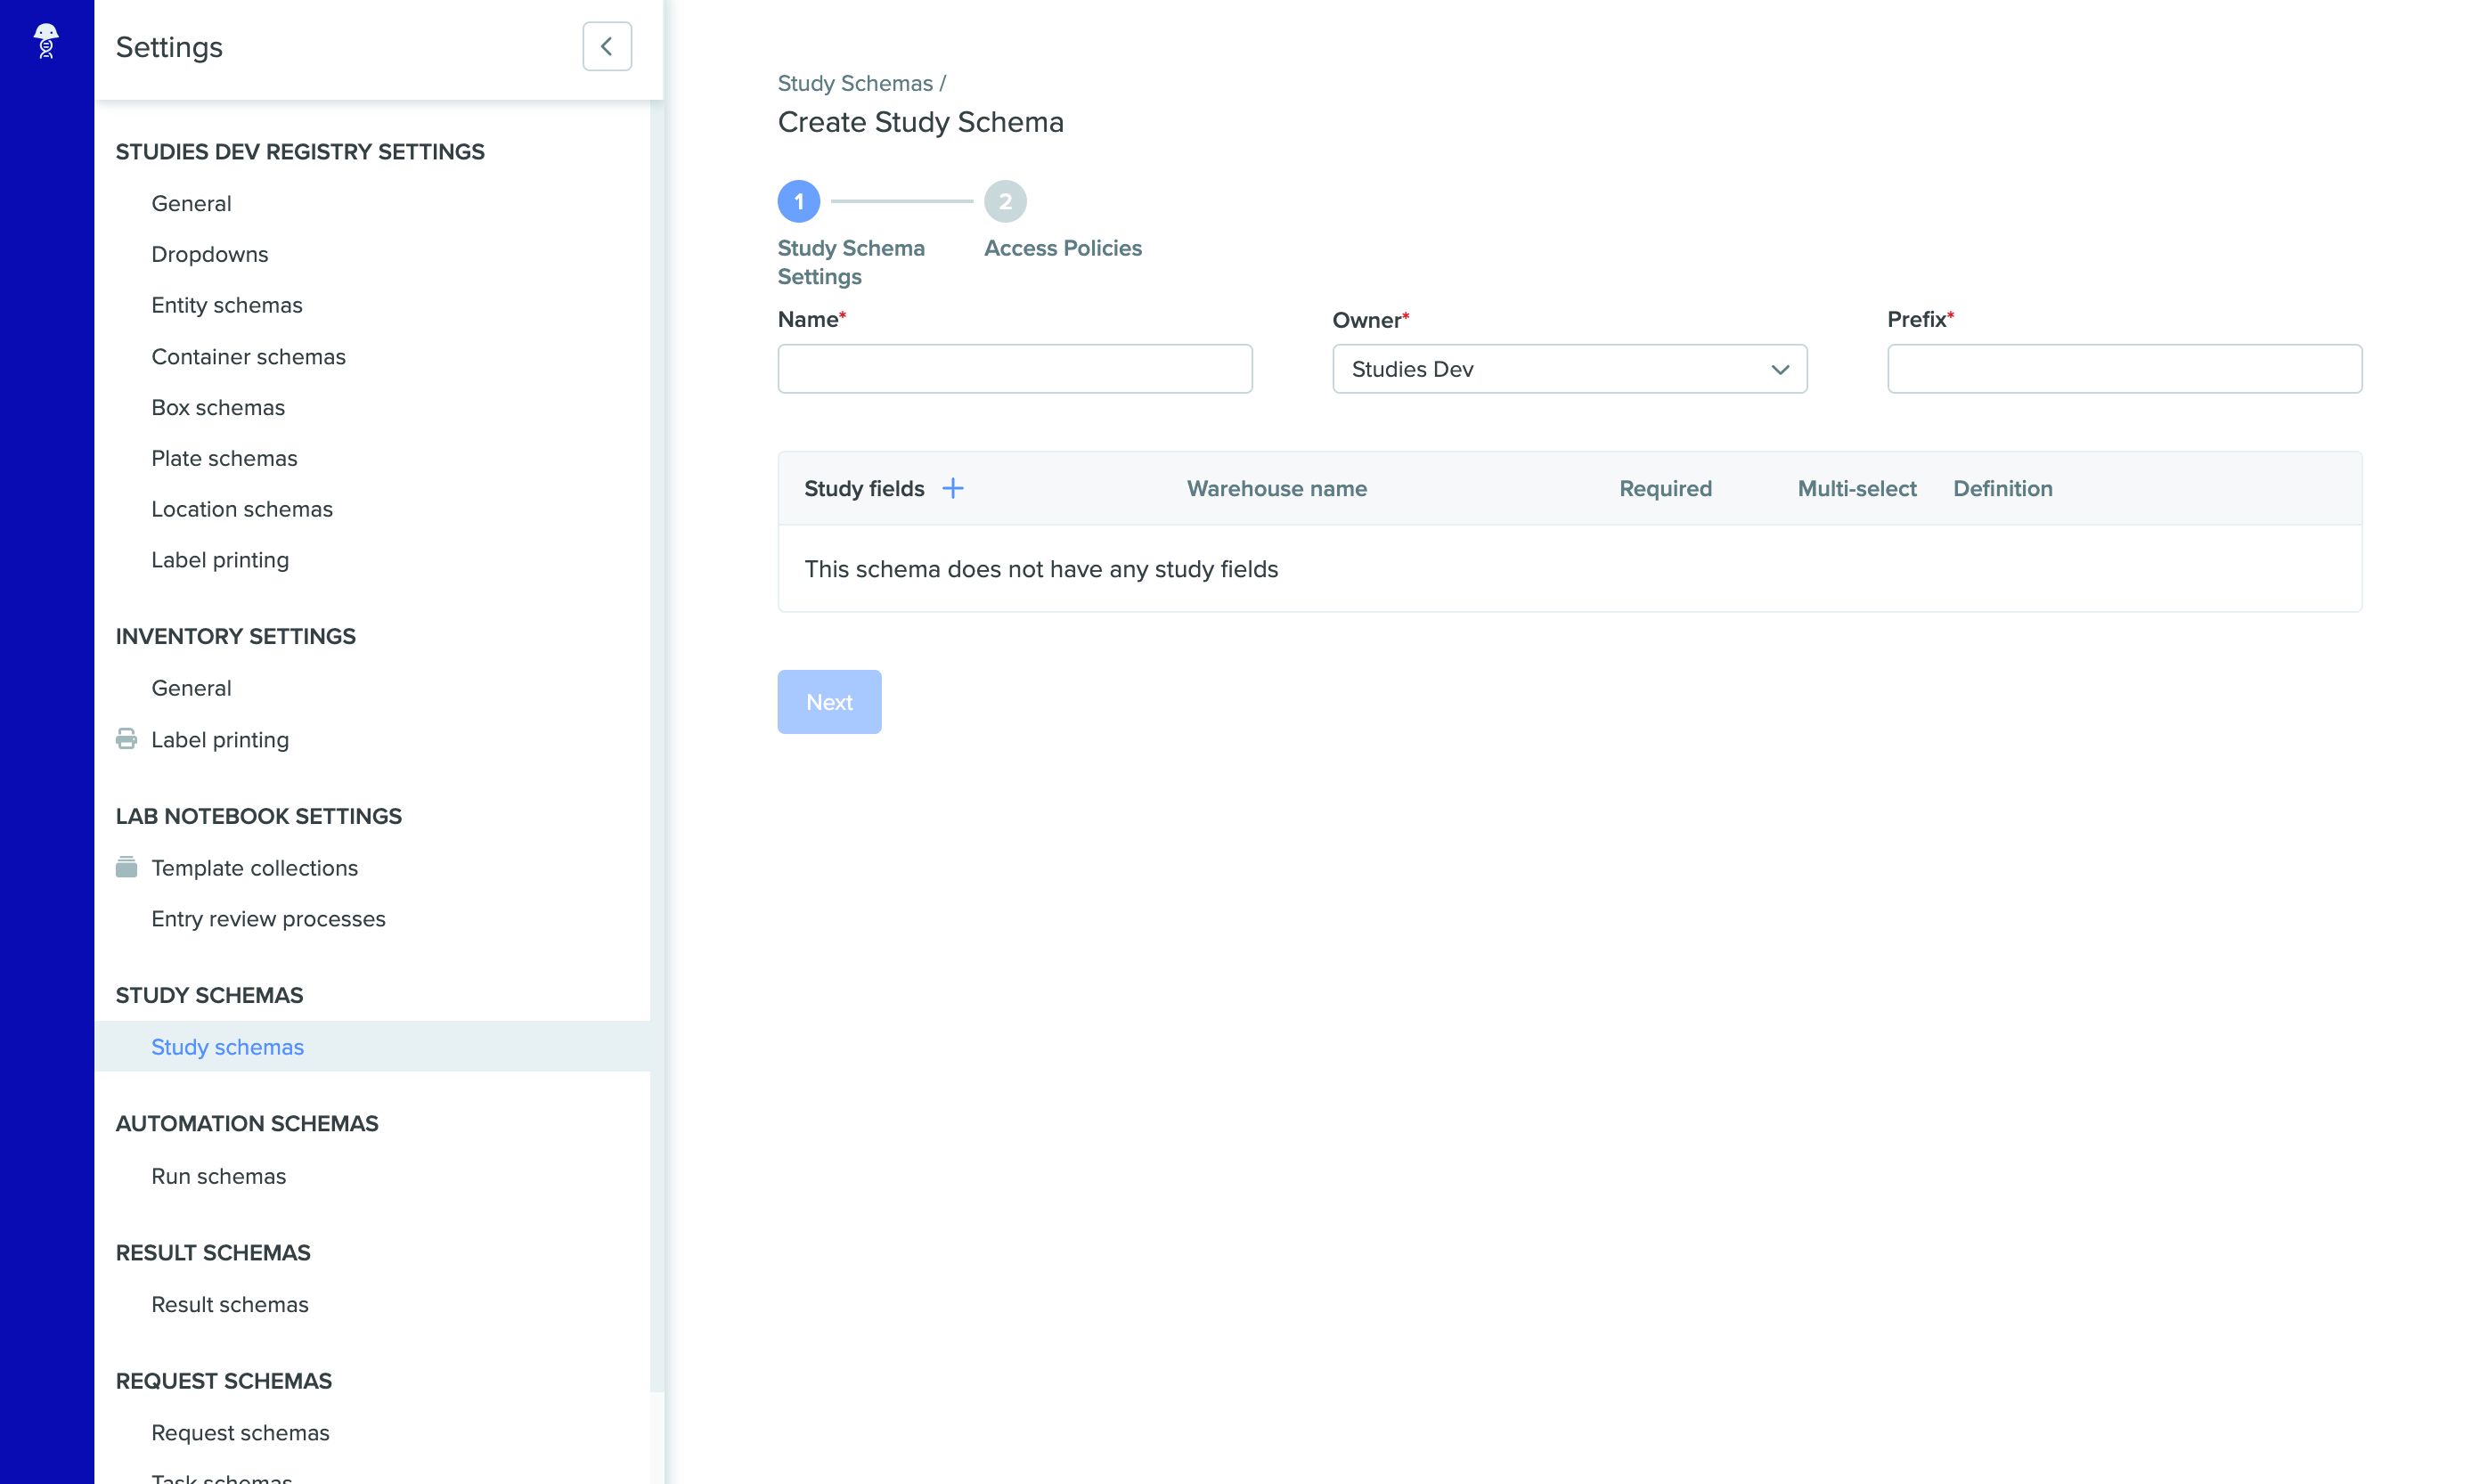
Task: Open Result schemas
Action: pos(230,1304)
